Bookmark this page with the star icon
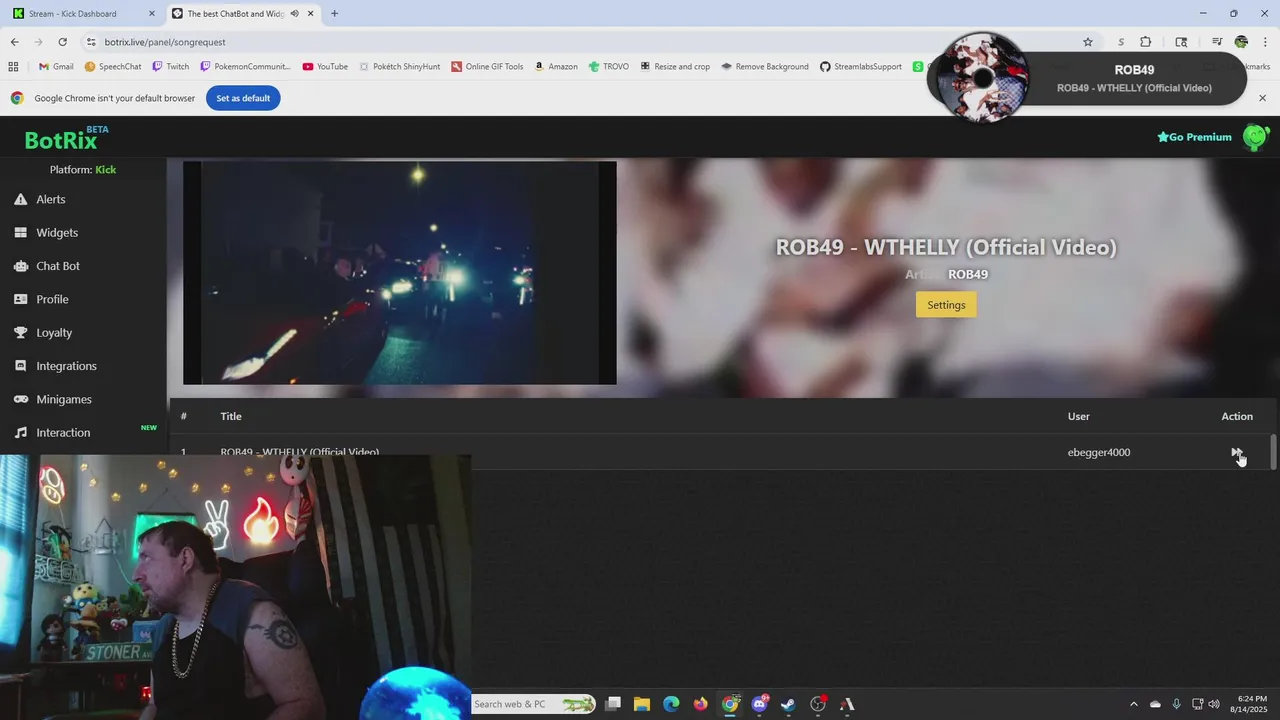This screenshot has height=720, width=1280. (x=1087, y=42)
